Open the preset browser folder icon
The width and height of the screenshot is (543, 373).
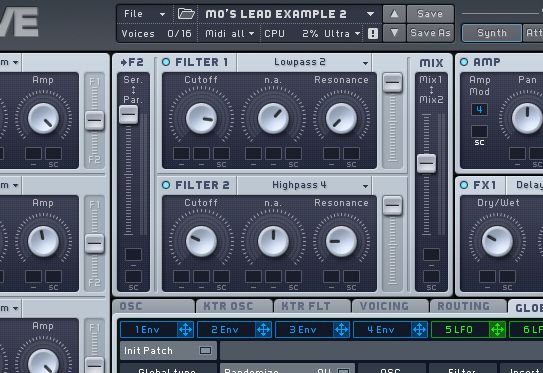pyautogui.click(x=186, y=14)
